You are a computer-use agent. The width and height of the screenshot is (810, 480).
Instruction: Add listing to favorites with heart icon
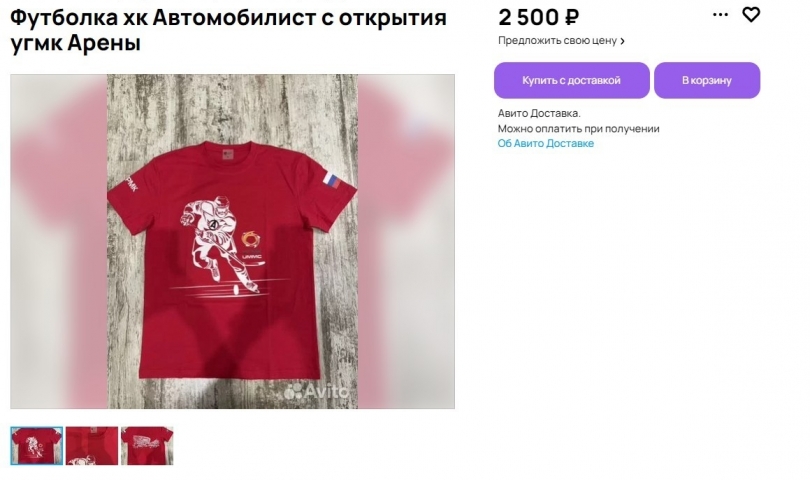pyautogui.click(x=751, y=14)
